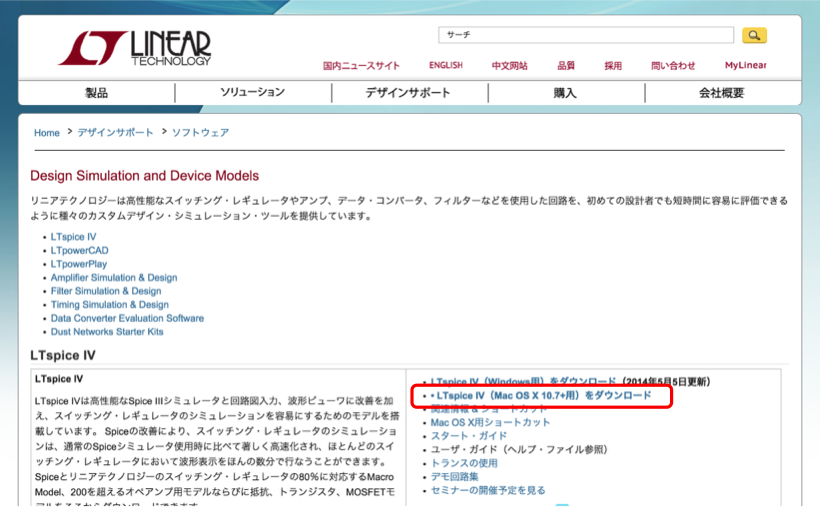Click the Linear Technology logo
820x507 pixels.
(x=135, y=48)
